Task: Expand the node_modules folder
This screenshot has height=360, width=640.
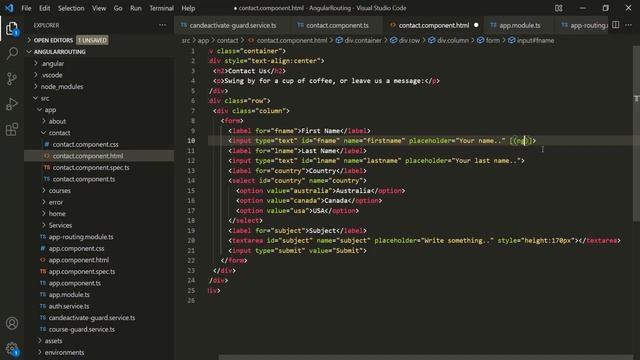Action: tap(62, 87)
